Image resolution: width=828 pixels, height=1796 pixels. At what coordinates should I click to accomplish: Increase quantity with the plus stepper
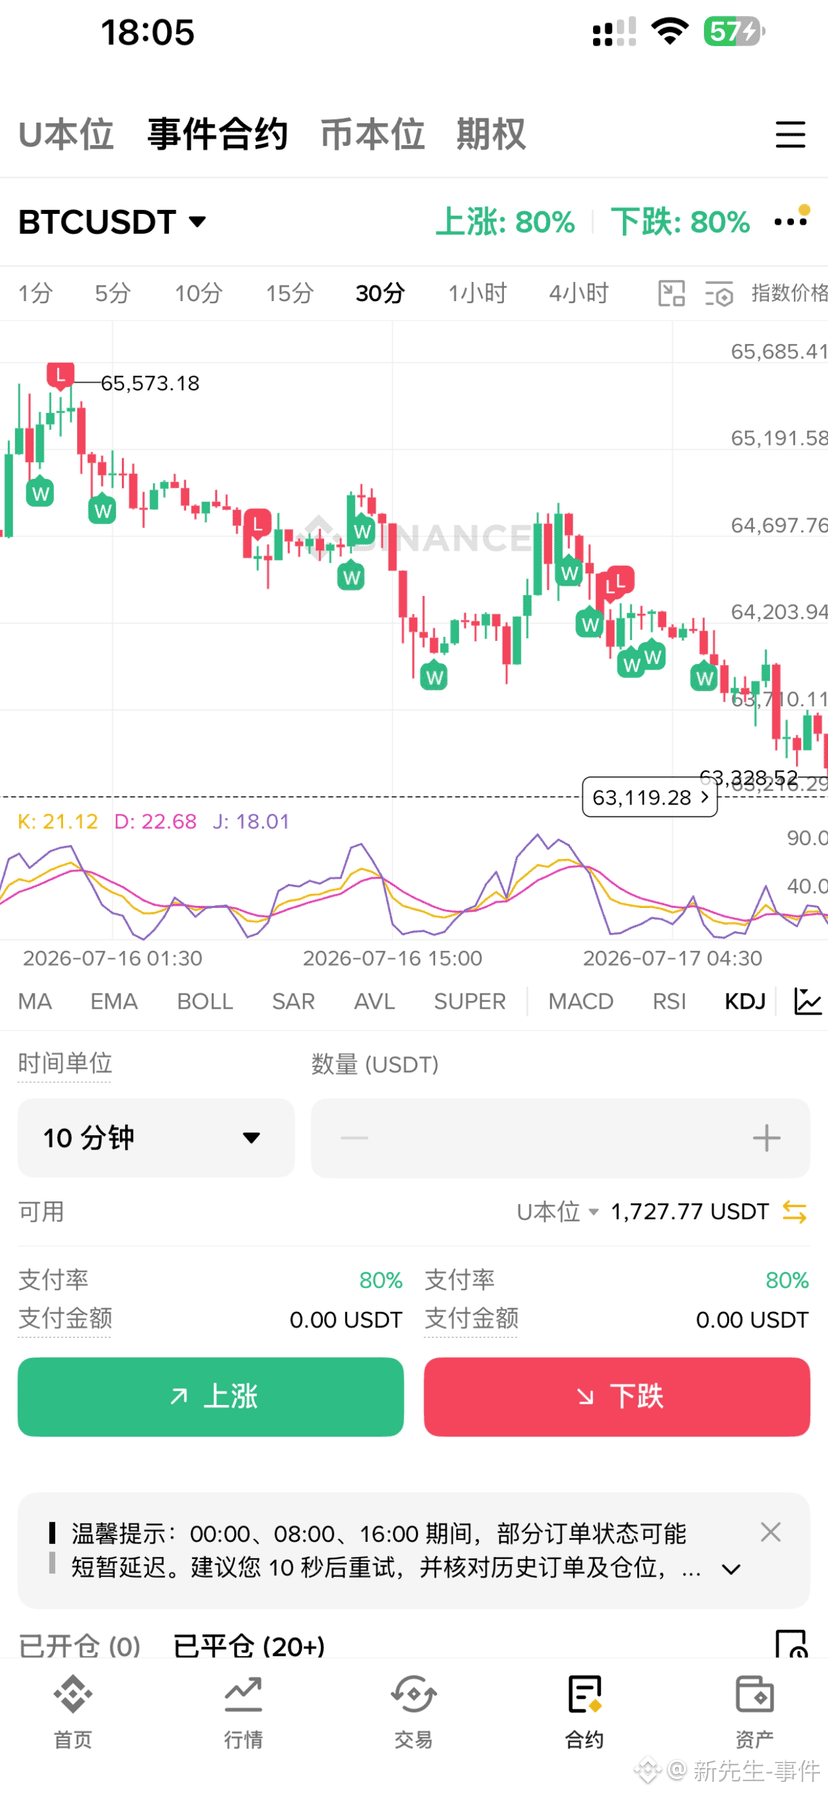click(766, 1138)
